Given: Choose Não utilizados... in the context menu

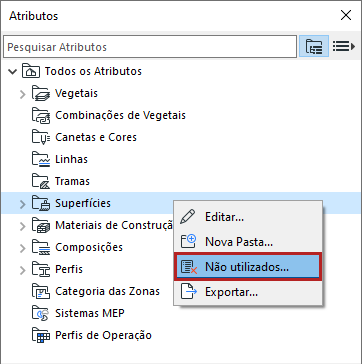Looking at the screenshot, I should coord(248,267).
